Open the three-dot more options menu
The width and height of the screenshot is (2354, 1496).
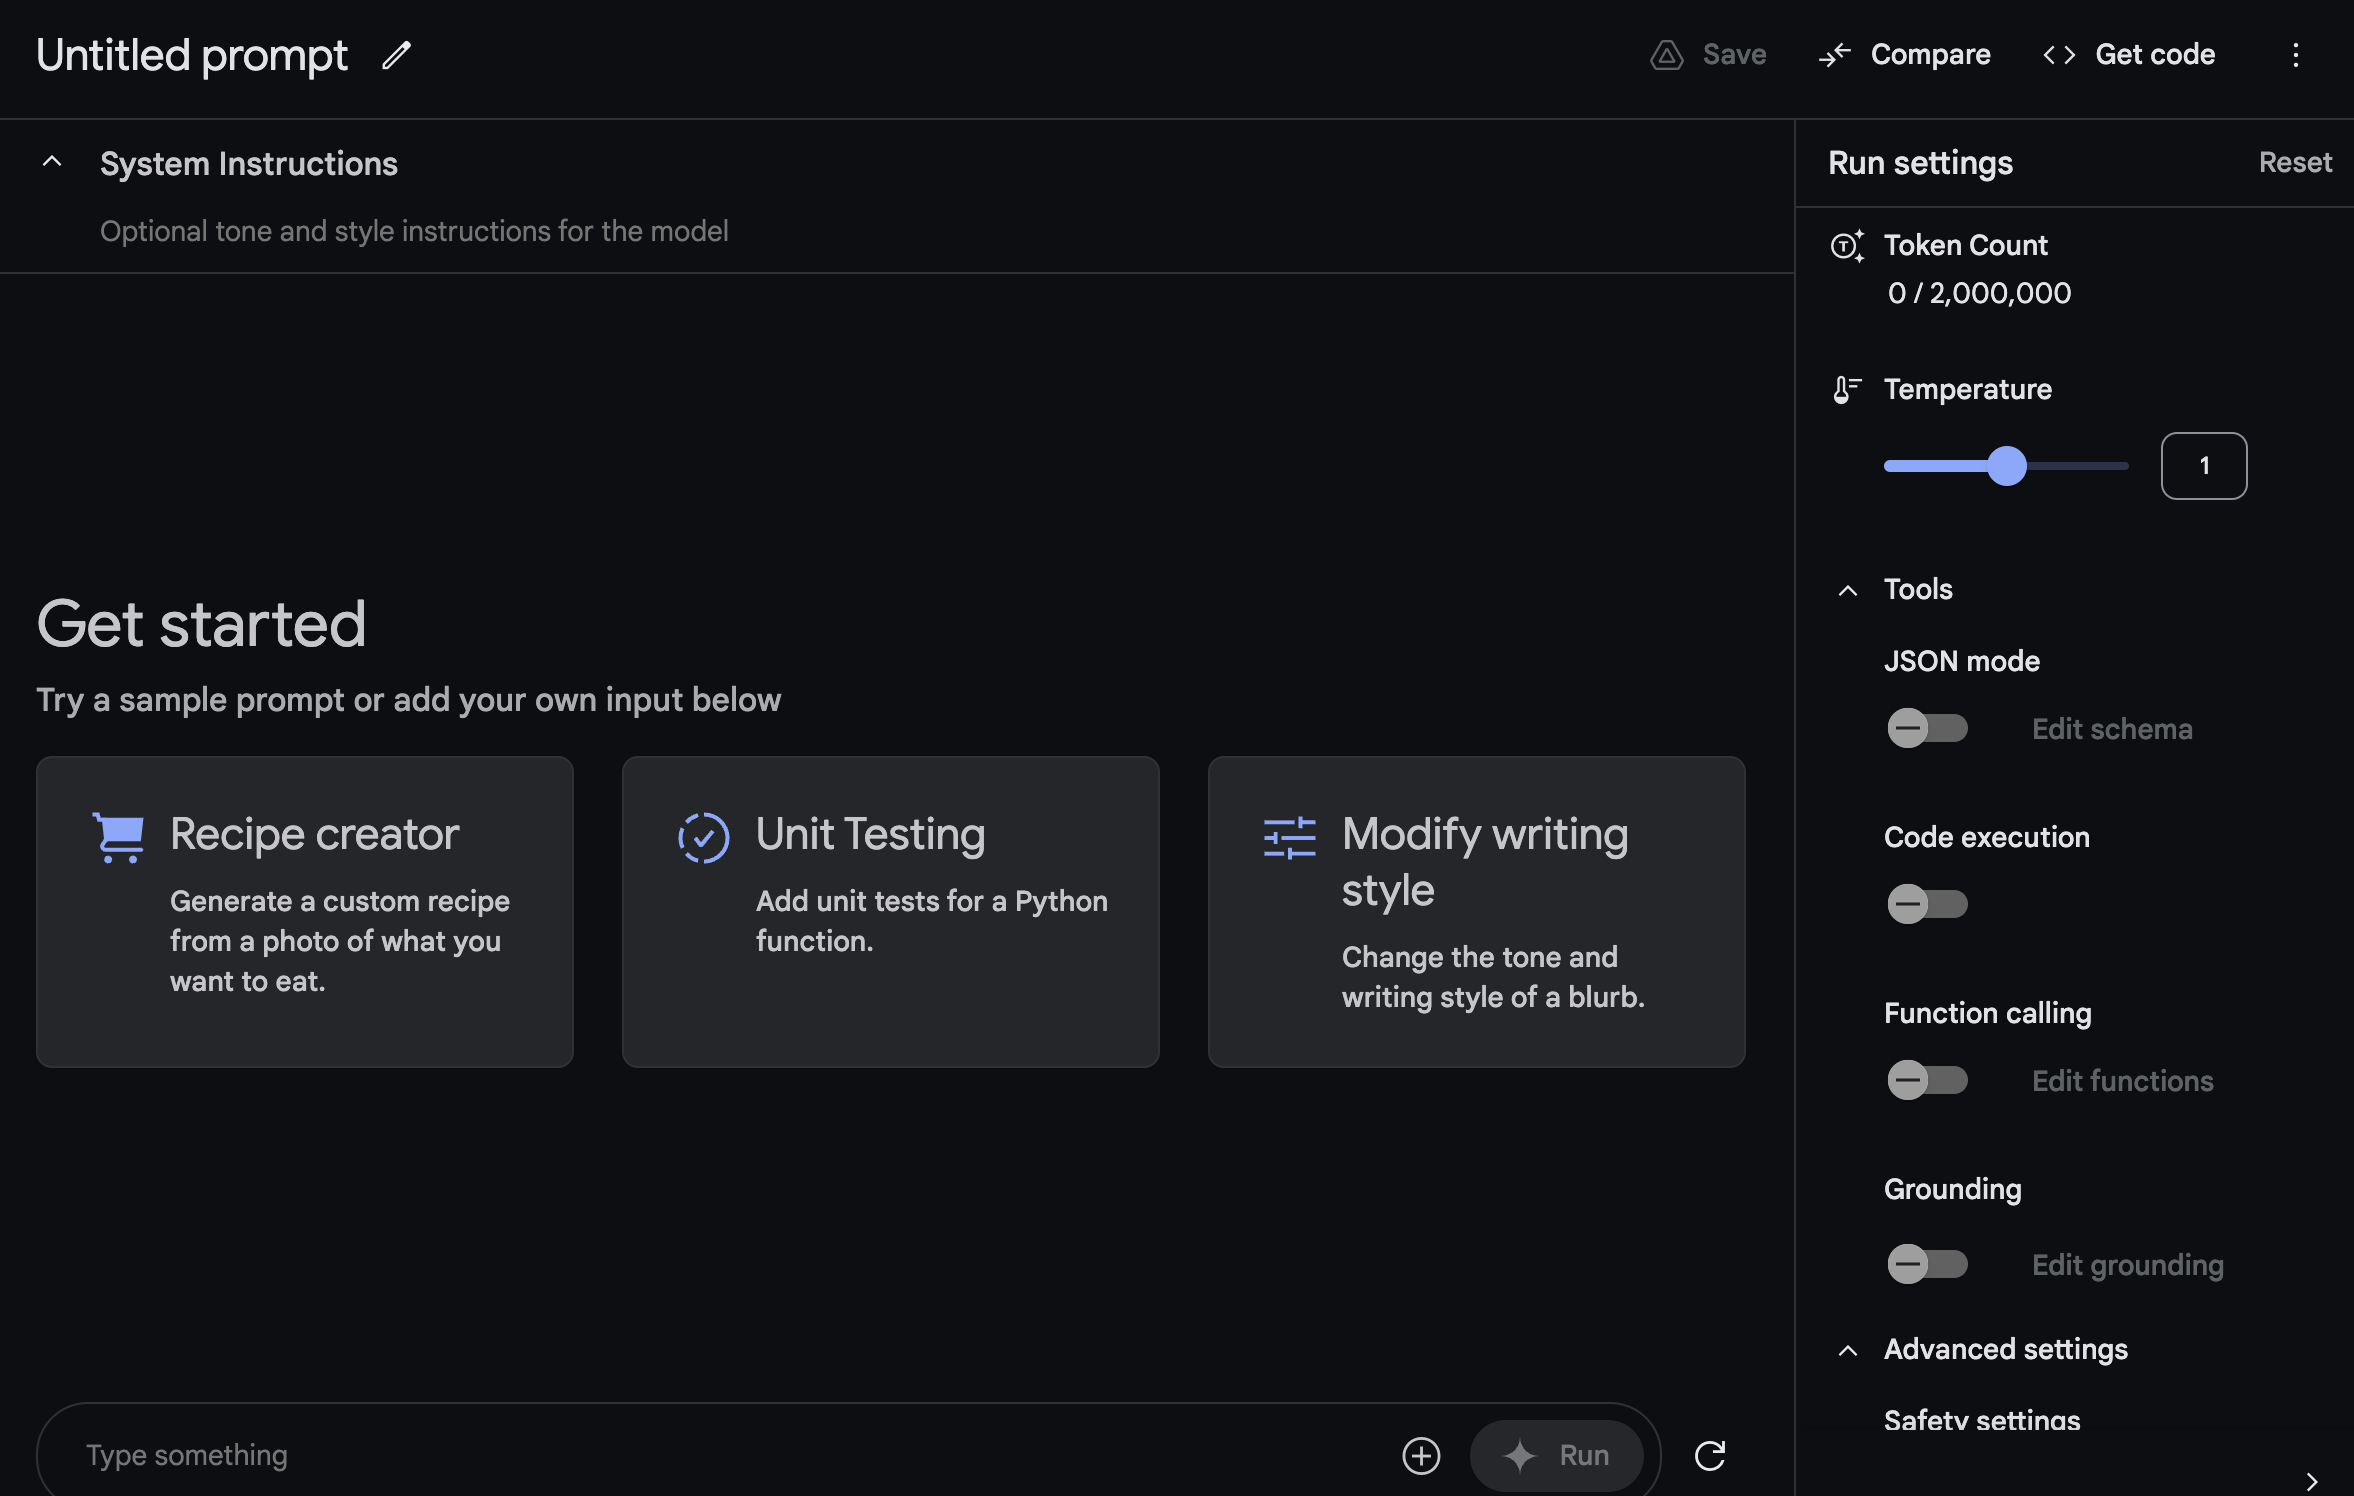tap(2295, 55)
